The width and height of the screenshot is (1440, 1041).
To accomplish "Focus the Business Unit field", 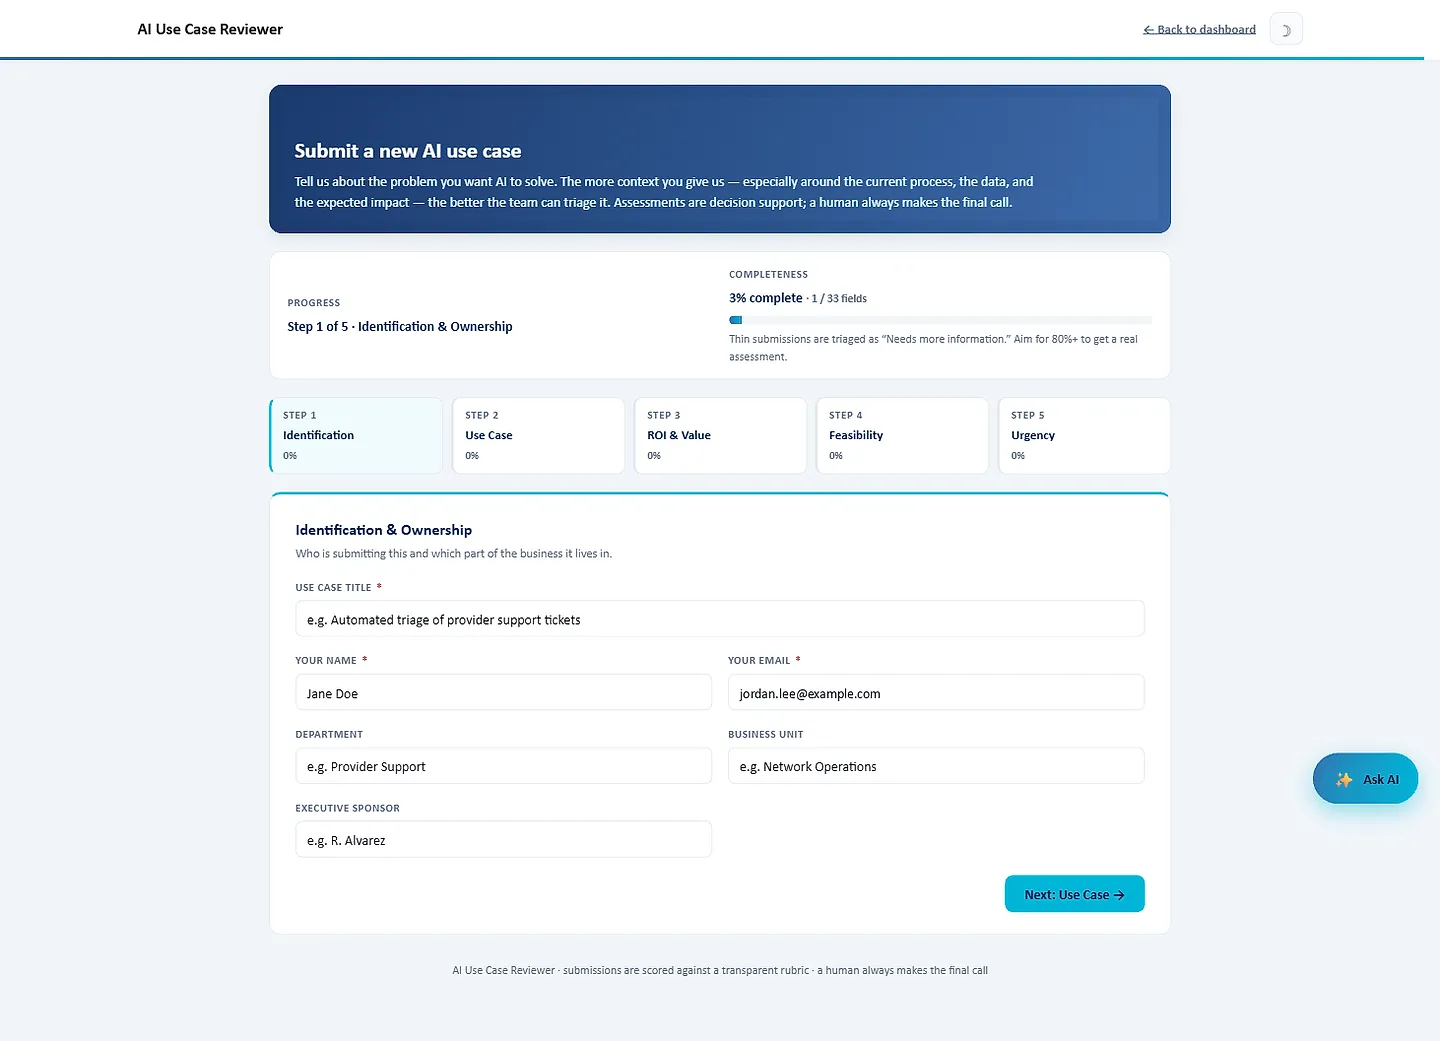I will [936, 766].
